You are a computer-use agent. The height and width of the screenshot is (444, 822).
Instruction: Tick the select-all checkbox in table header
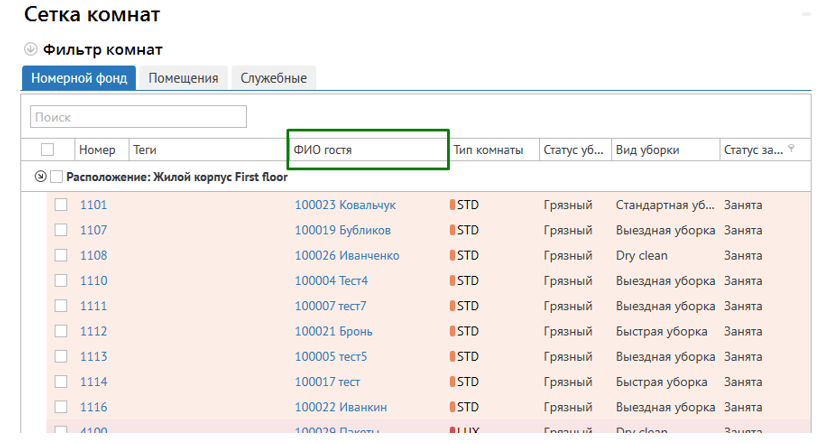pyautogui.click(x=47, y=150)
